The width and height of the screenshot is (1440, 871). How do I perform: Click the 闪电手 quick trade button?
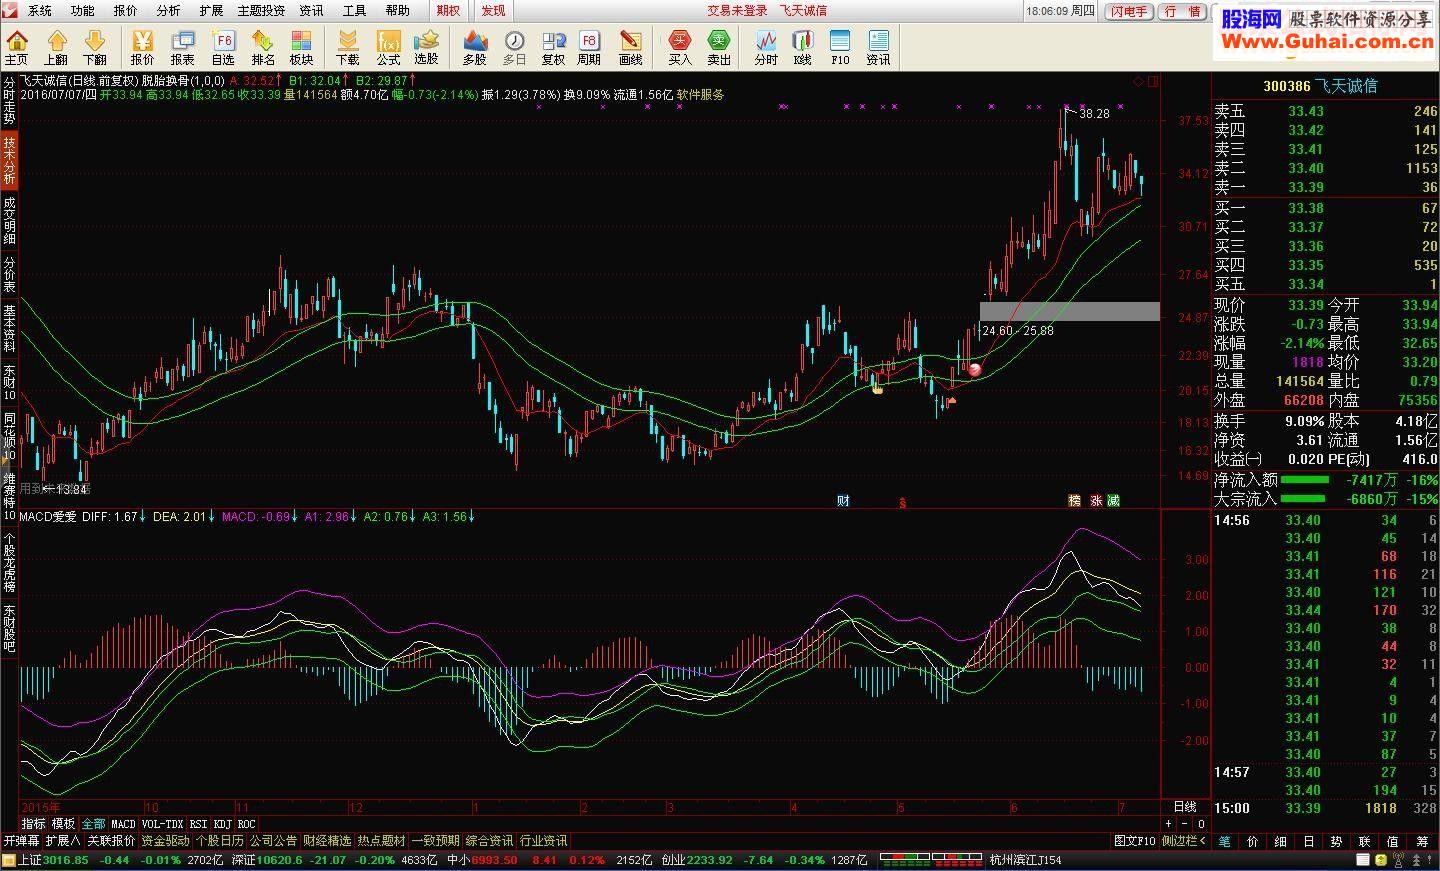pyautogui.click(x=1129, y=11)
